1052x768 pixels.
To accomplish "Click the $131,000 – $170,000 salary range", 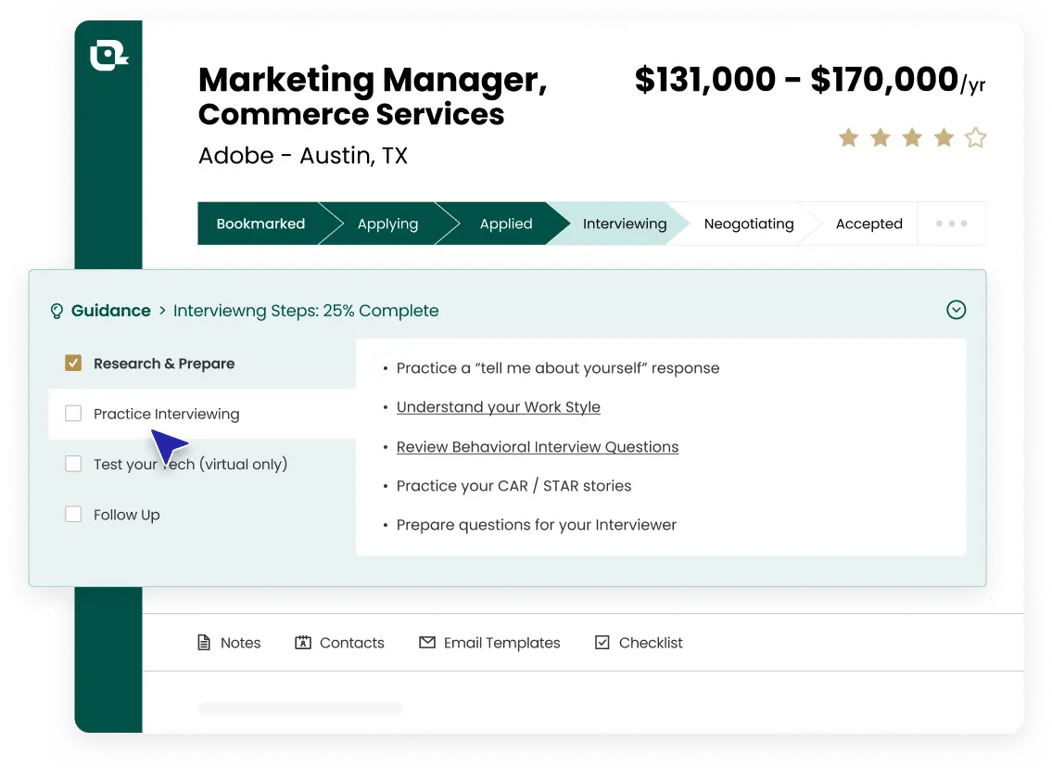I will point(810,80).
